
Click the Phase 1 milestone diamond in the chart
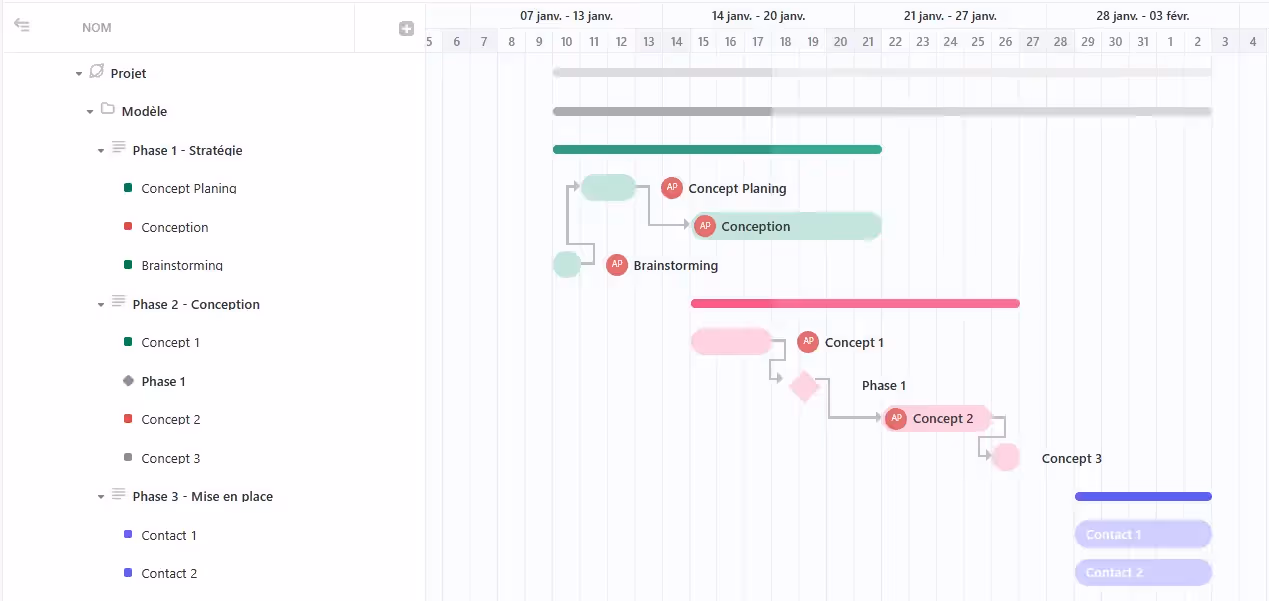click(x=804, y=386)
